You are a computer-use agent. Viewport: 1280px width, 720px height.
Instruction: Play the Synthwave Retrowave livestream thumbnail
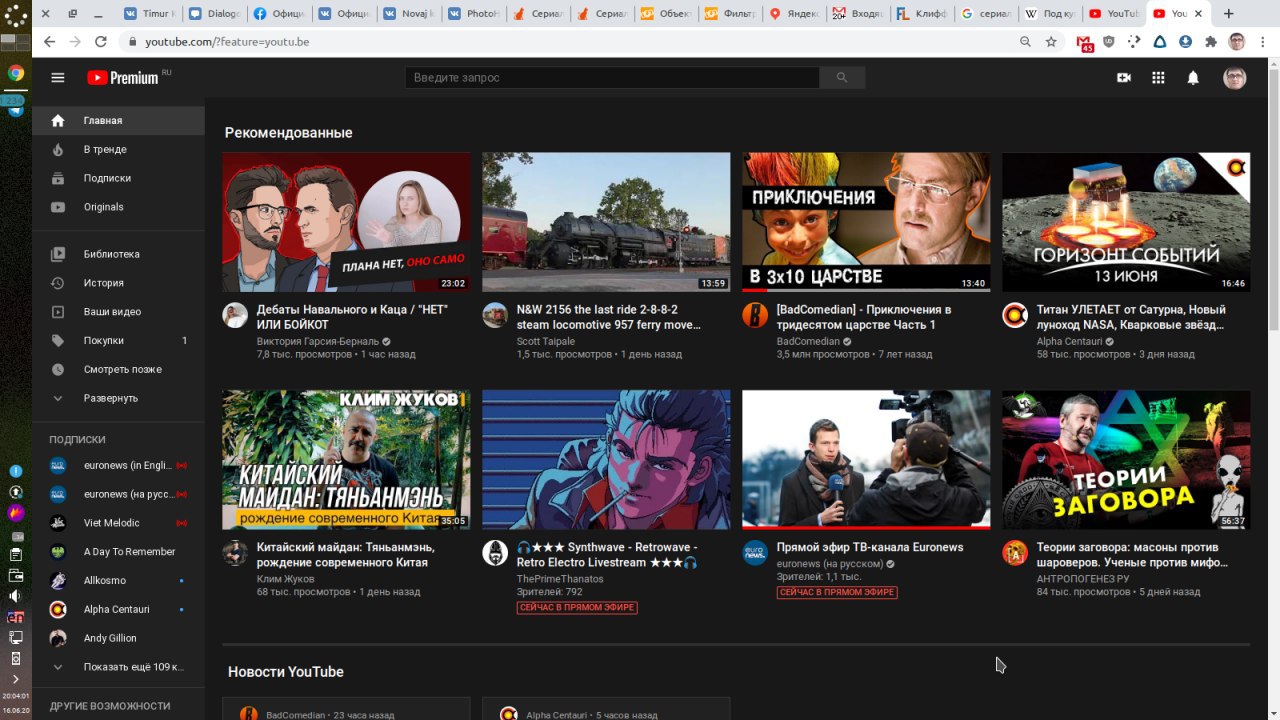coord(606,460)
